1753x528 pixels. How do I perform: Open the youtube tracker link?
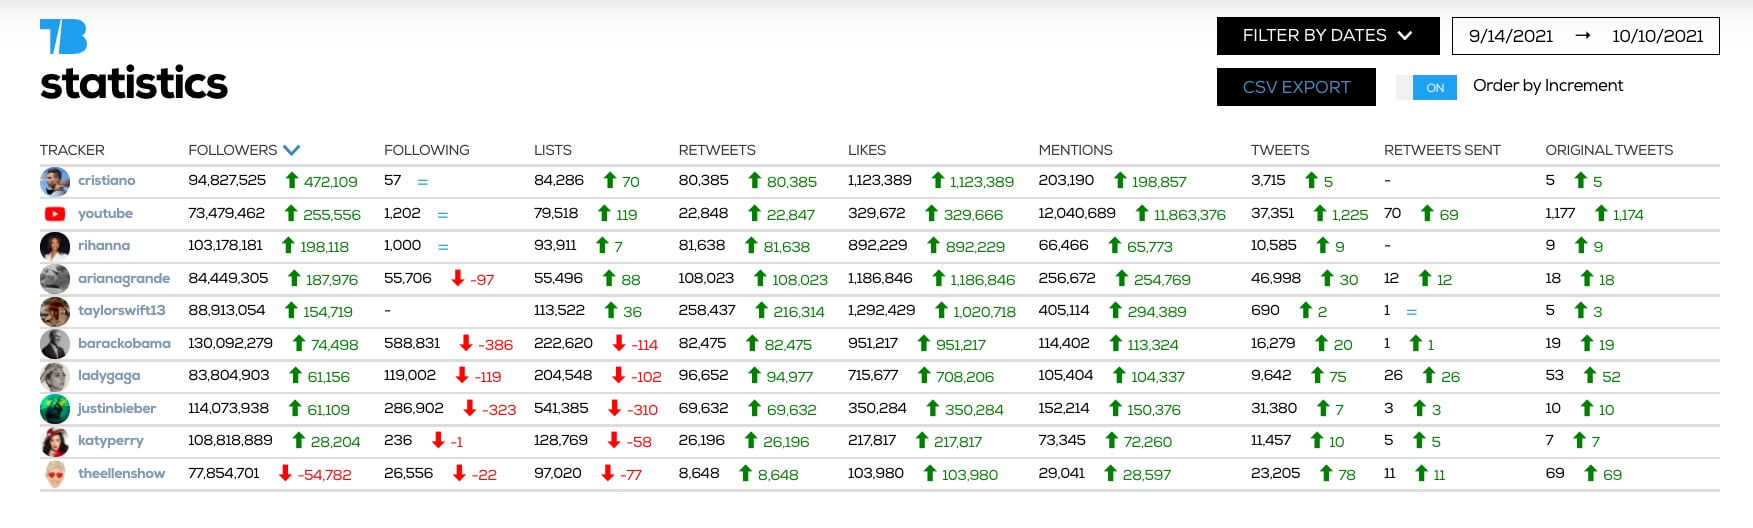pyautogui.click(x=105, y=214)
